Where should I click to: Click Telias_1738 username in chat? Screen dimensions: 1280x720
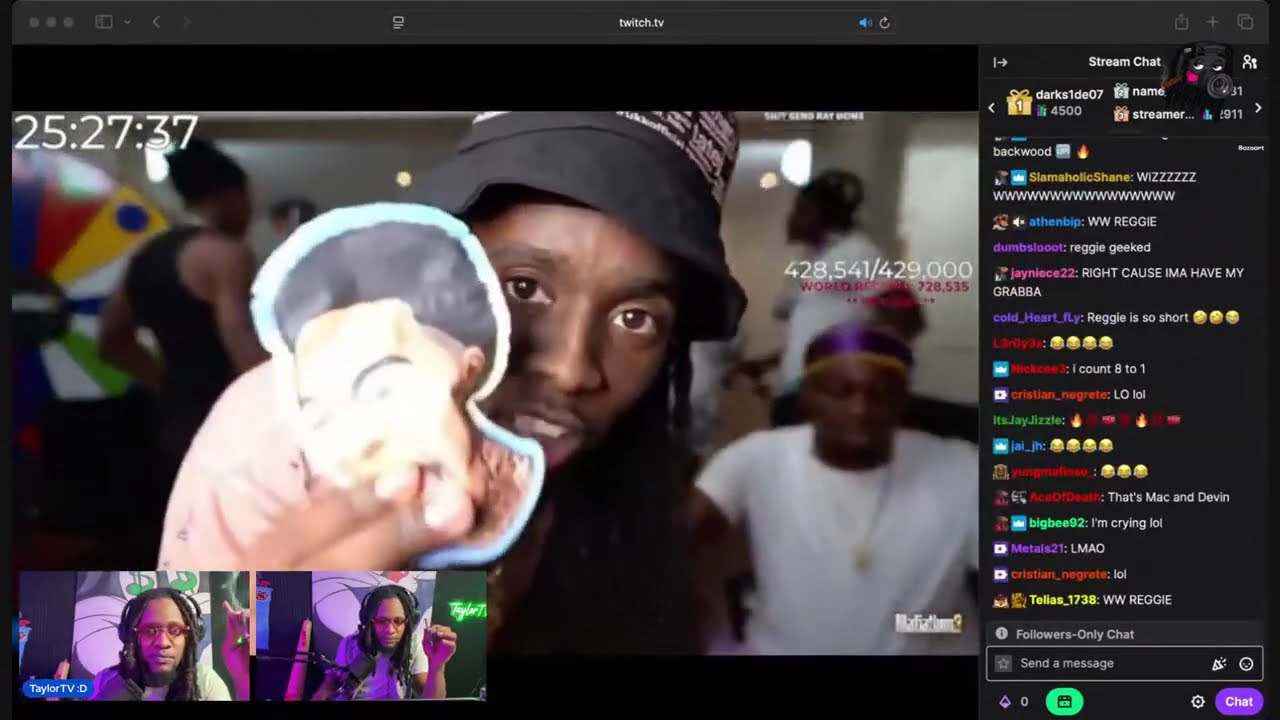tap(1063, 600)
